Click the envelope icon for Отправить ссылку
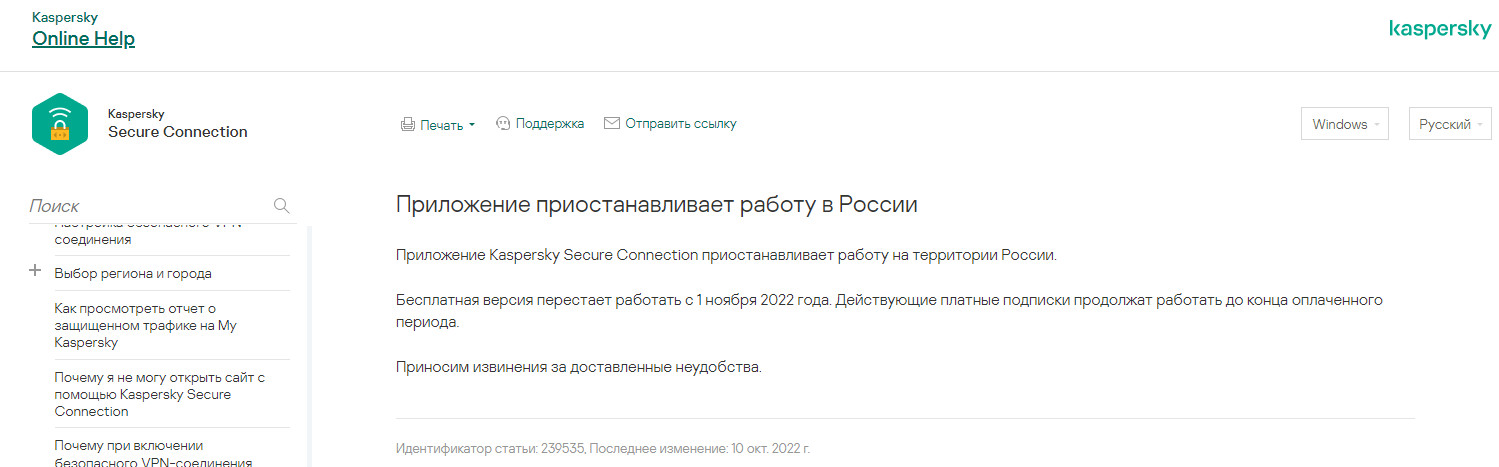Image resolution: width=1499 pixels, height=467 pixels. (x=612, y=124)
